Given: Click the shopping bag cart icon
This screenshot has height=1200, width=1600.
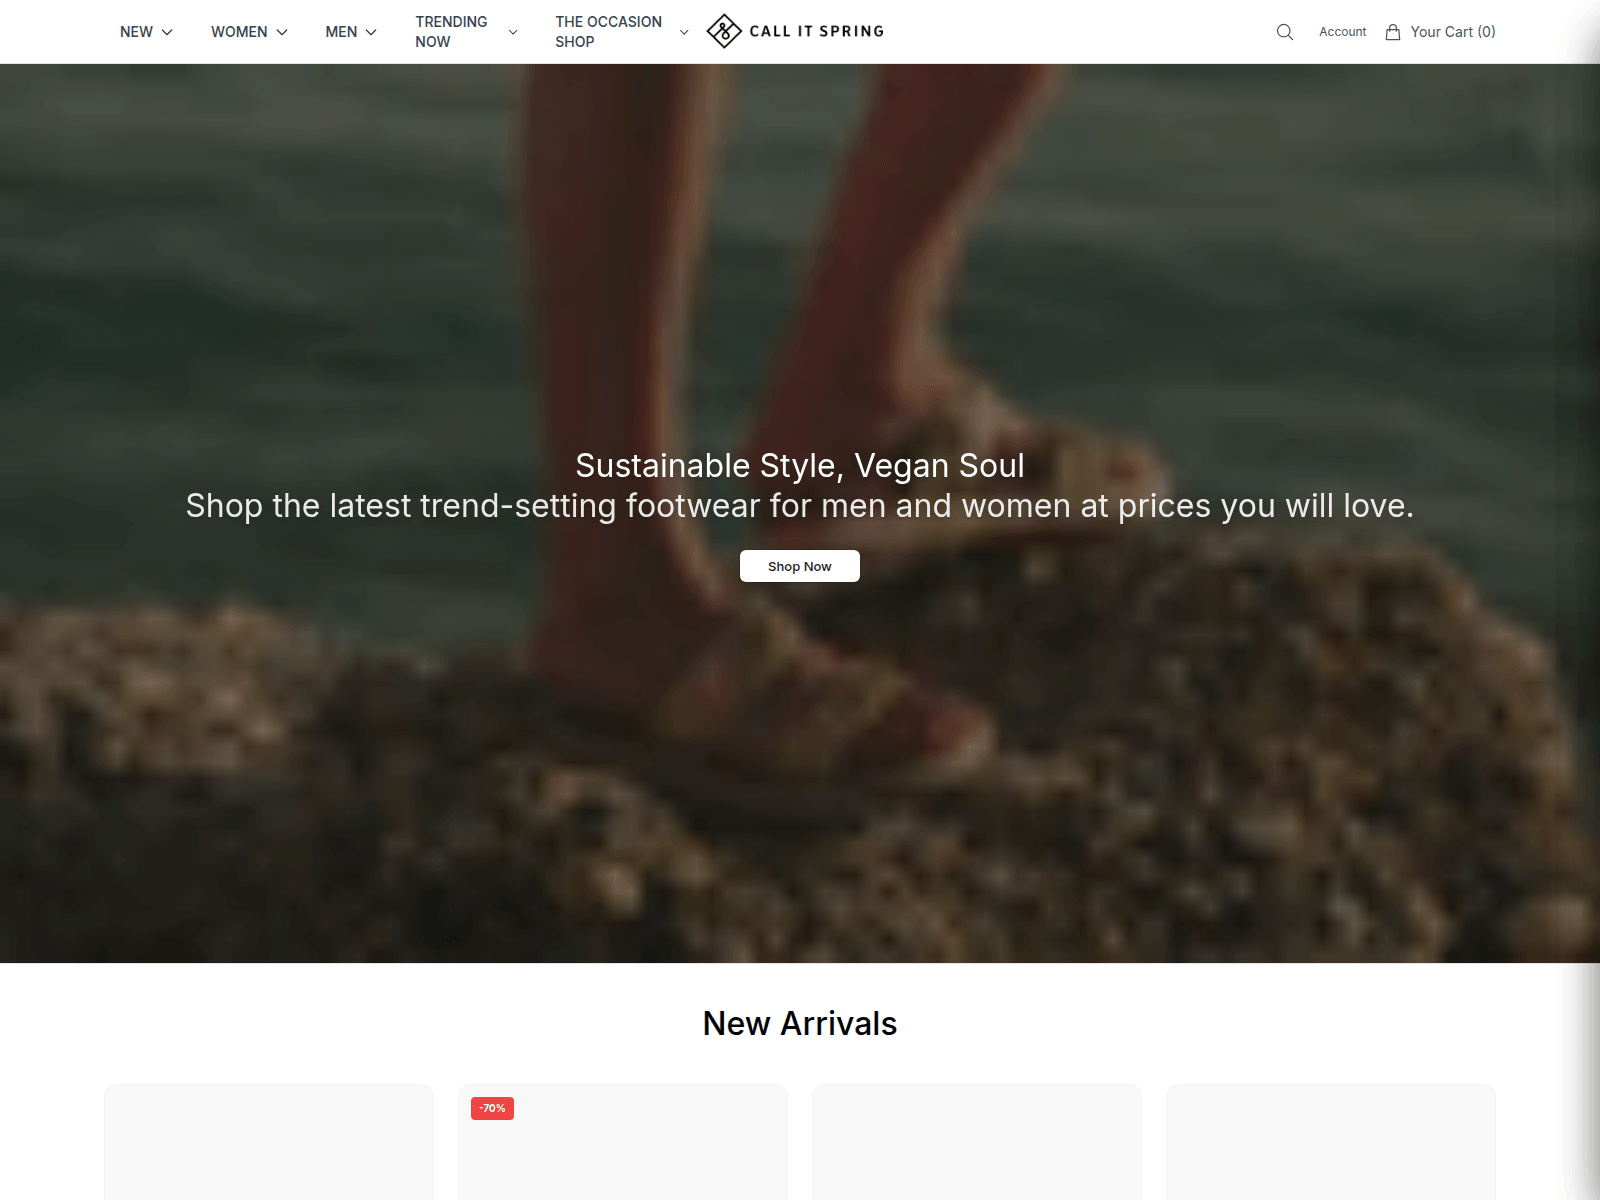Looking at the screenshot, I should [x=1393, y=32].
